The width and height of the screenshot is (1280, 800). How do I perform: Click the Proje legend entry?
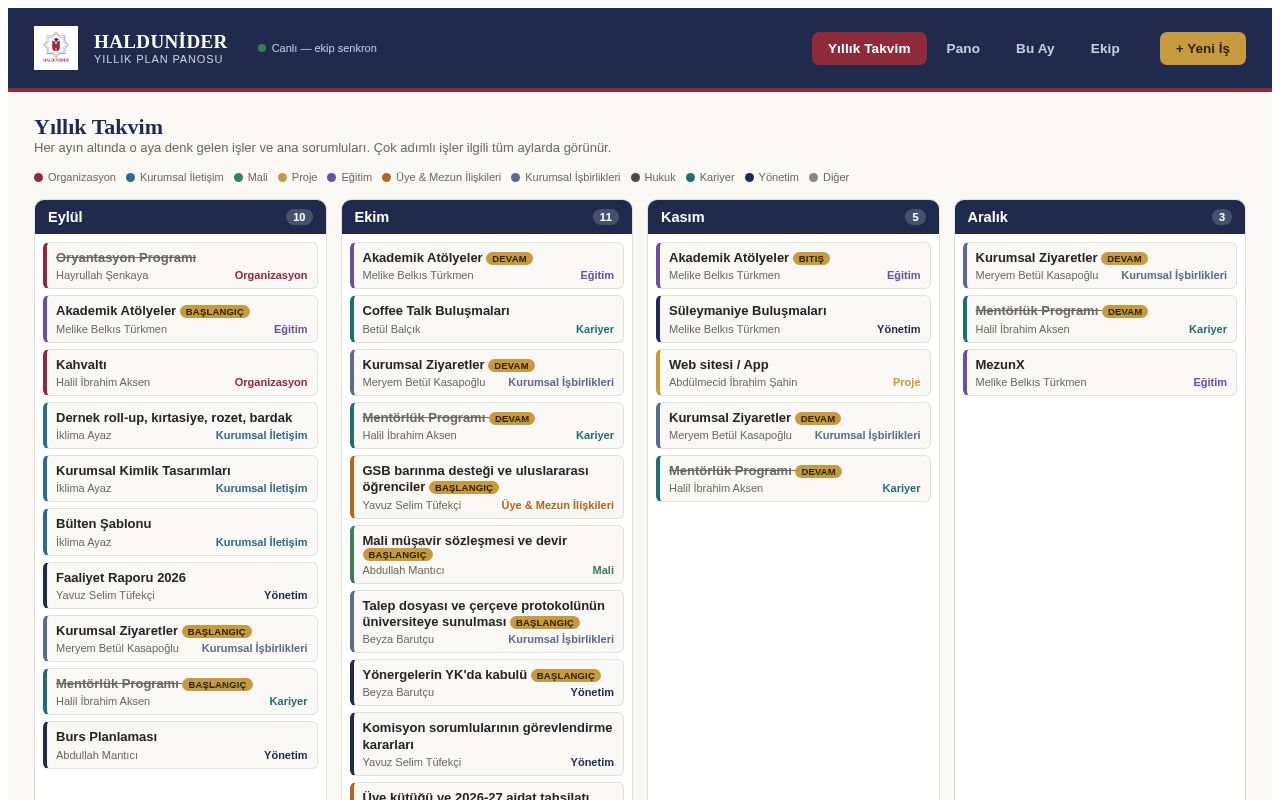[298, 177]
